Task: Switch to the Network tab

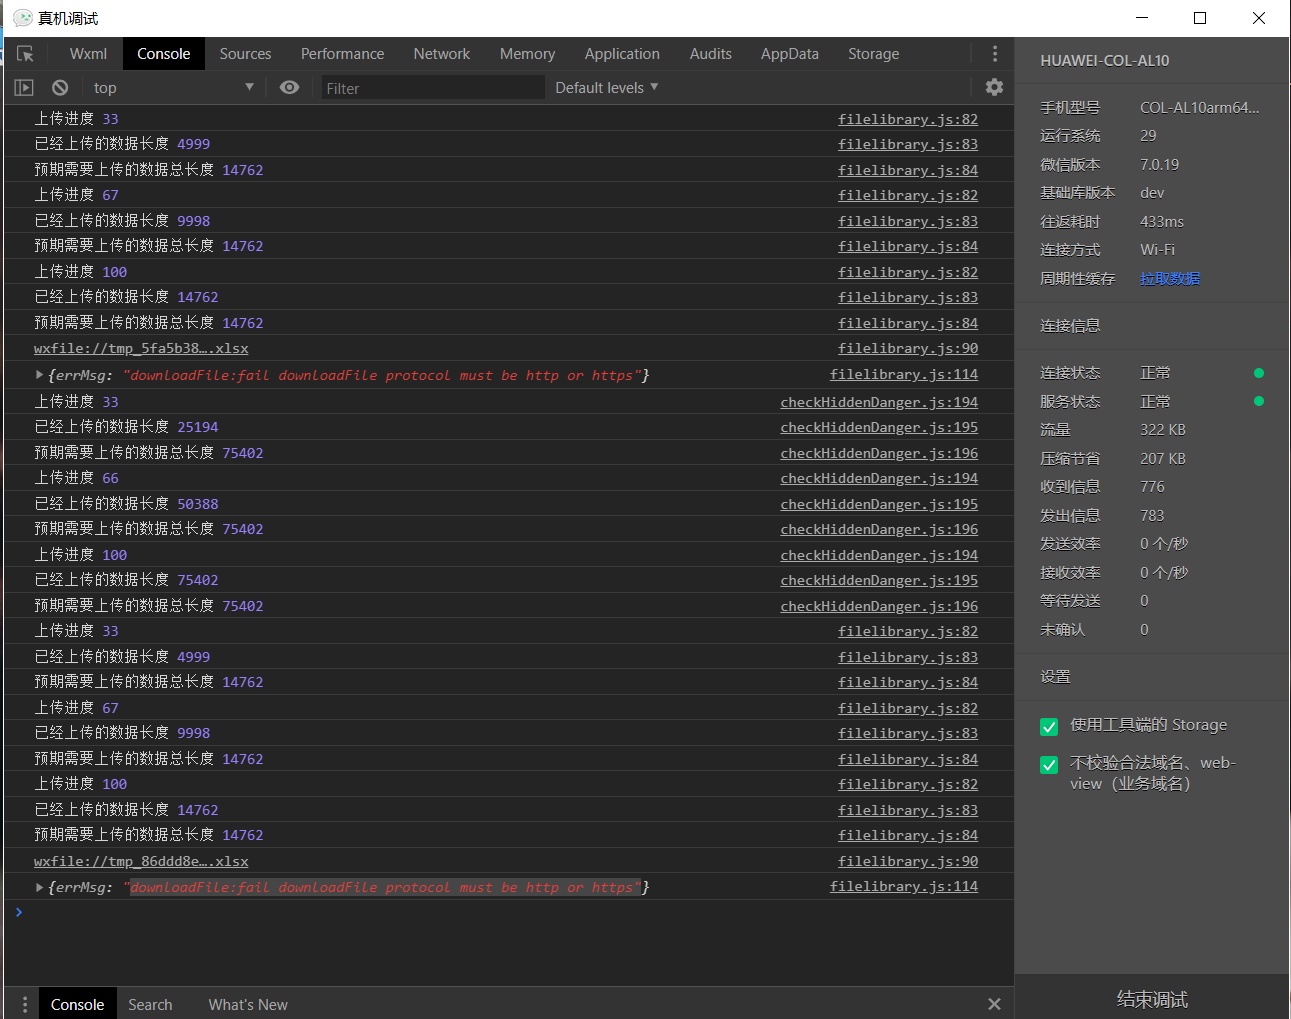Action: pos(442,54)
